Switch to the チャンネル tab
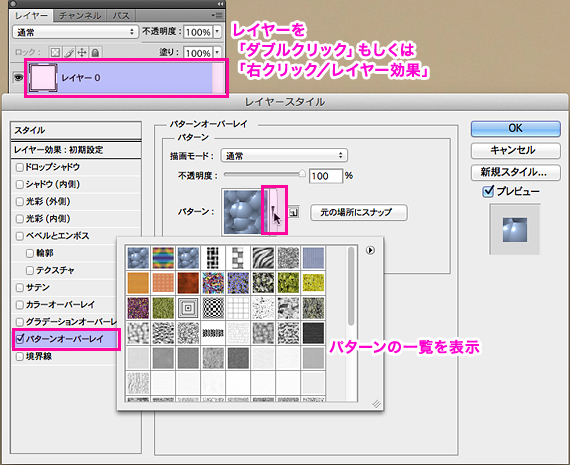Image resolution: width=570 pixels, height=465 pixels. (80, 16)
